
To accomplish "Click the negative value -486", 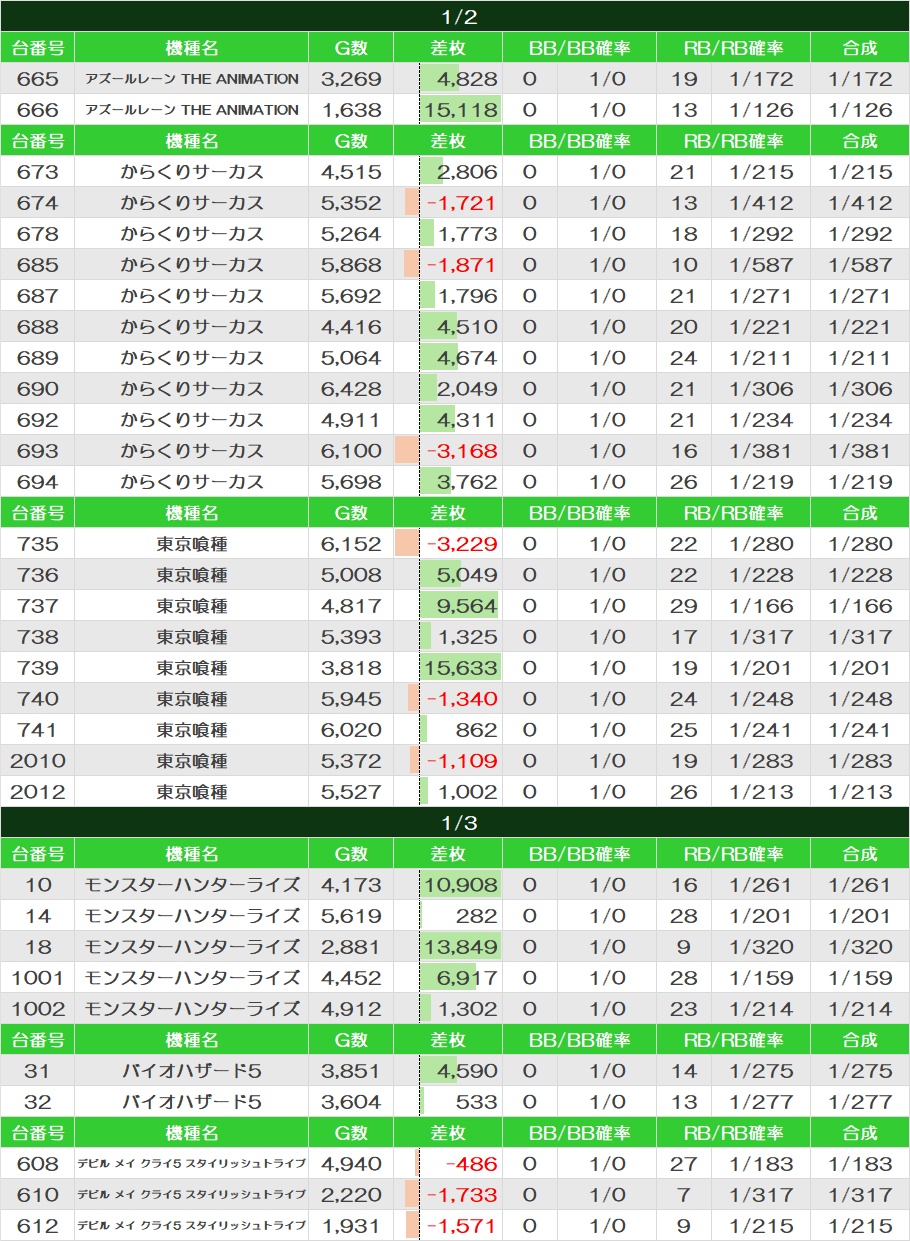I will coord(471,1164).
